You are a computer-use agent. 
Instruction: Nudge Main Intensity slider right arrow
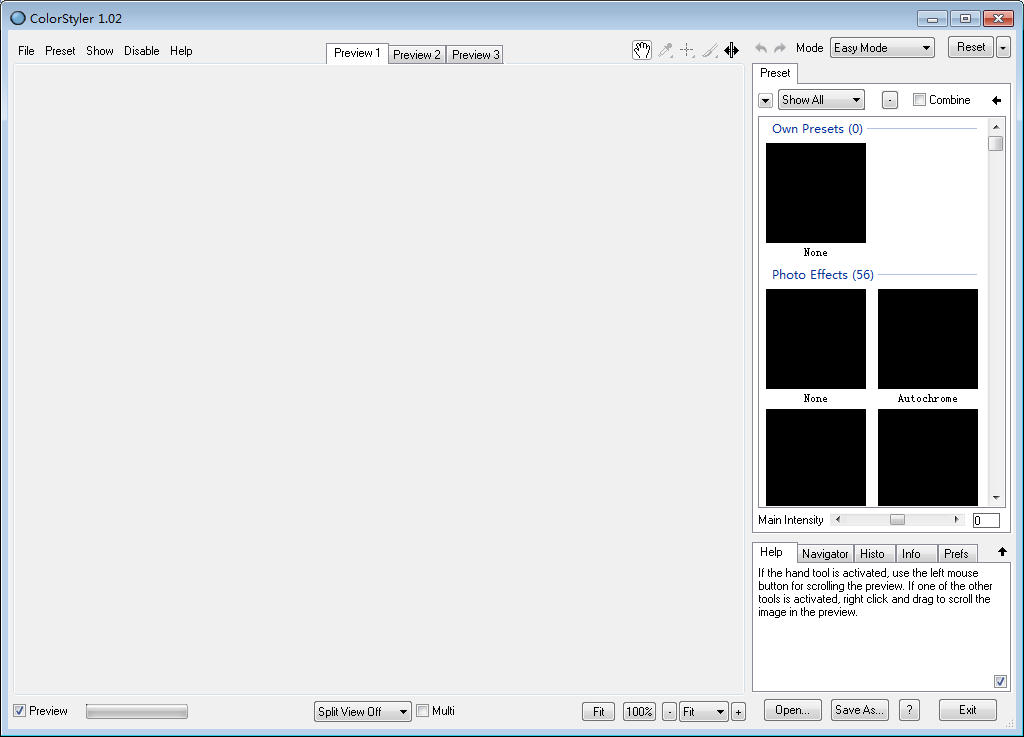(x=957, y=520)
